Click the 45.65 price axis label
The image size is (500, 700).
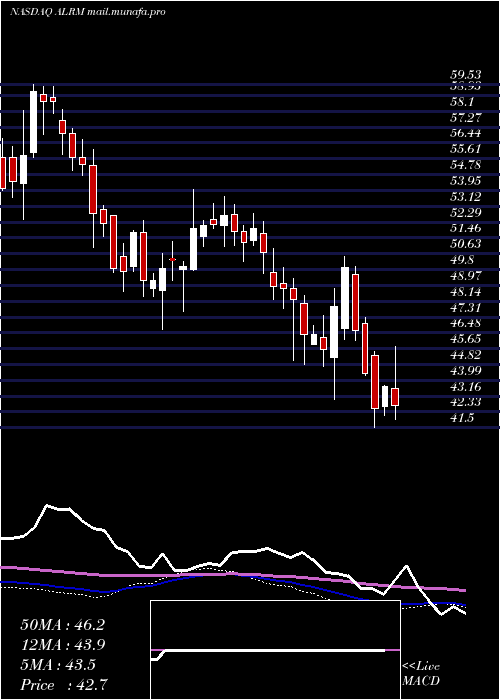click(x=466, y=339)
